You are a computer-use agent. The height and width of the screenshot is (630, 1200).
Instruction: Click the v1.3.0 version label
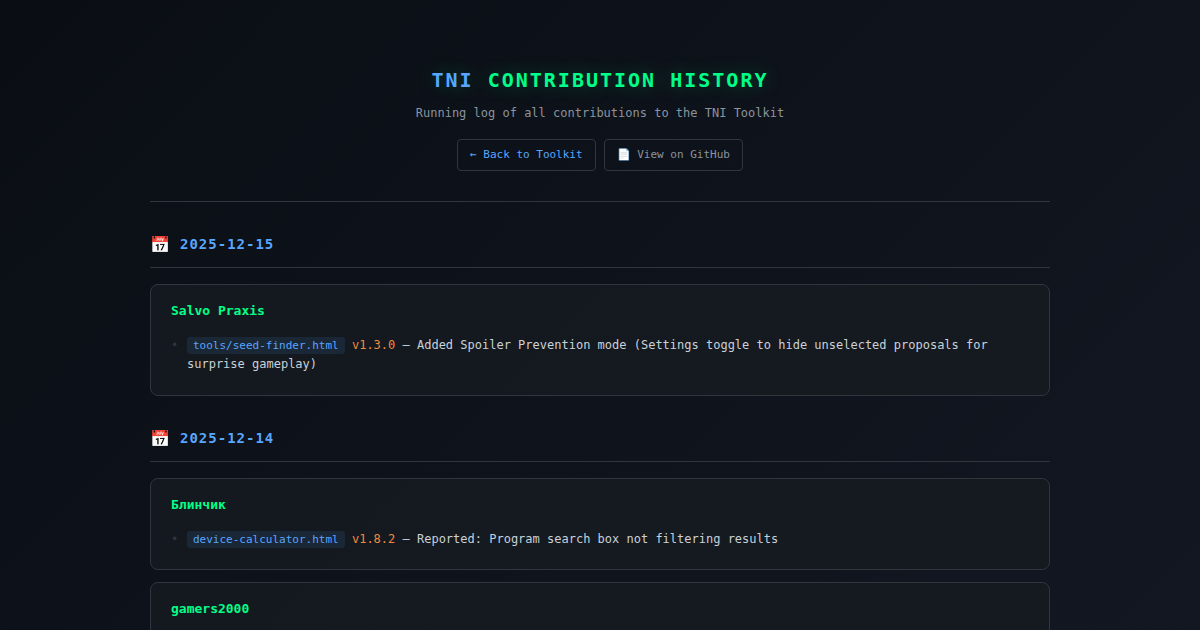pos(374,345)
